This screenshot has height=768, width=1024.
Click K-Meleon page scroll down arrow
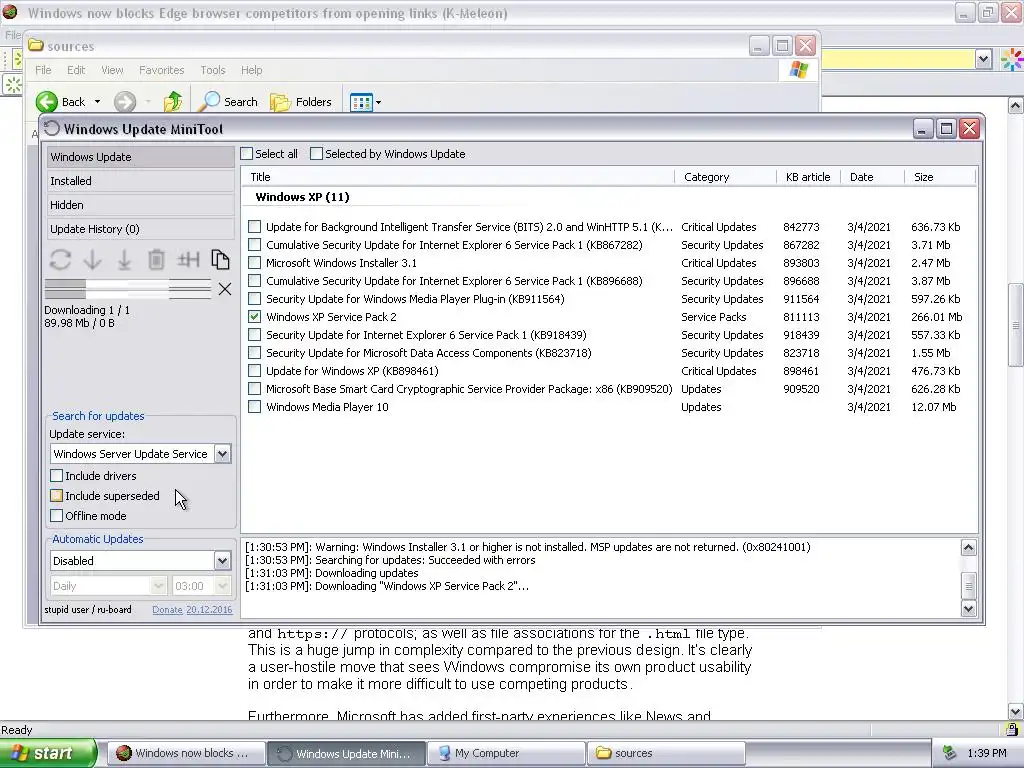1016,712
